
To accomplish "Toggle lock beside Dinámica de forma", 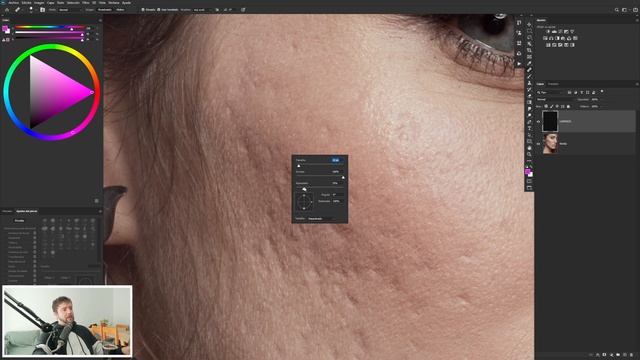I will pos(35,233).
